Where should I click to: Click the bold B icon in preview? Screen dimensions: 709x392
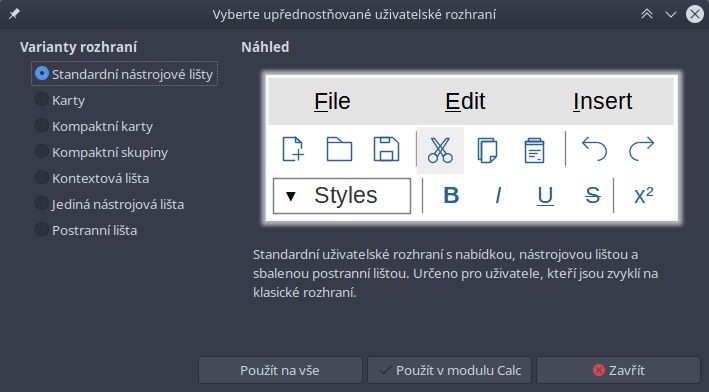(451, 195)
